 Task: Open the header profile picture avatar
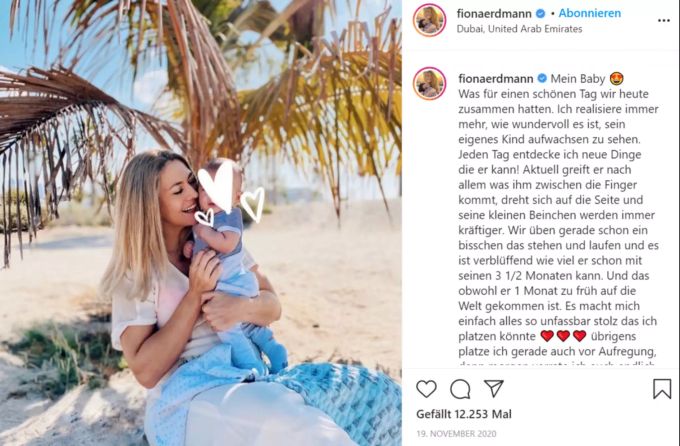tap(430, 20)
